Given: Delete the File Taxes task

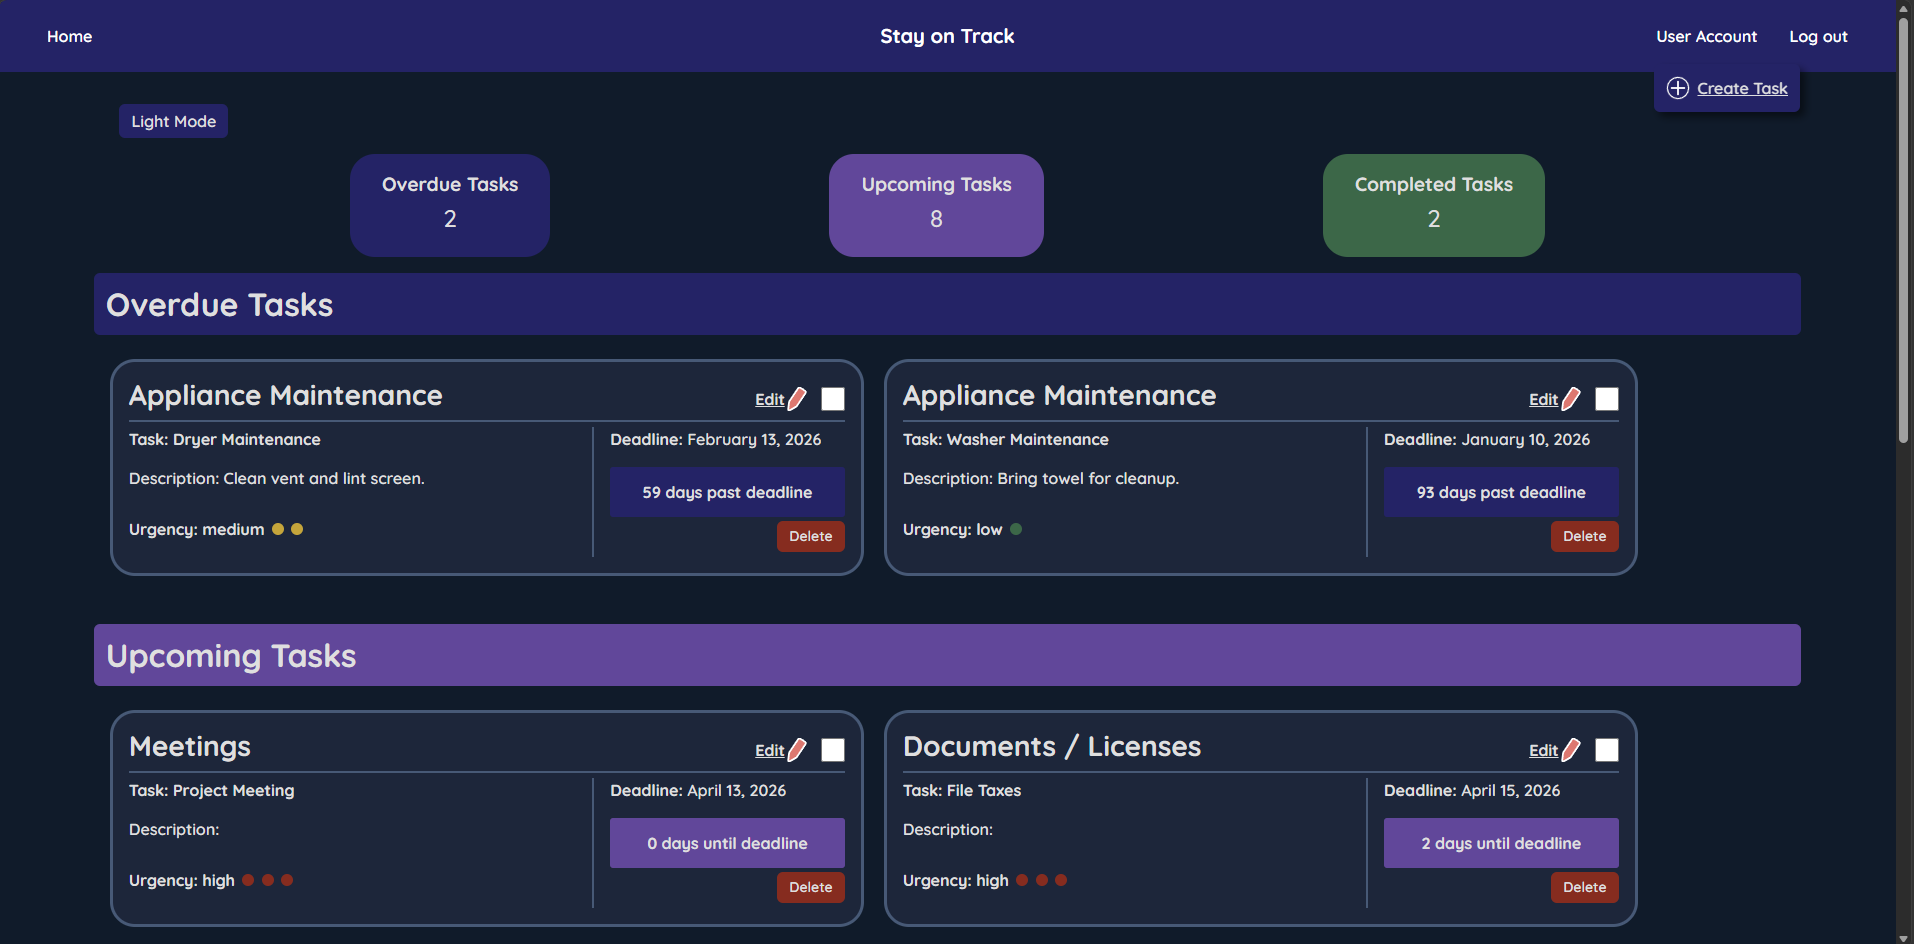Looking at the screenshot, I should tap(1585, 887).
